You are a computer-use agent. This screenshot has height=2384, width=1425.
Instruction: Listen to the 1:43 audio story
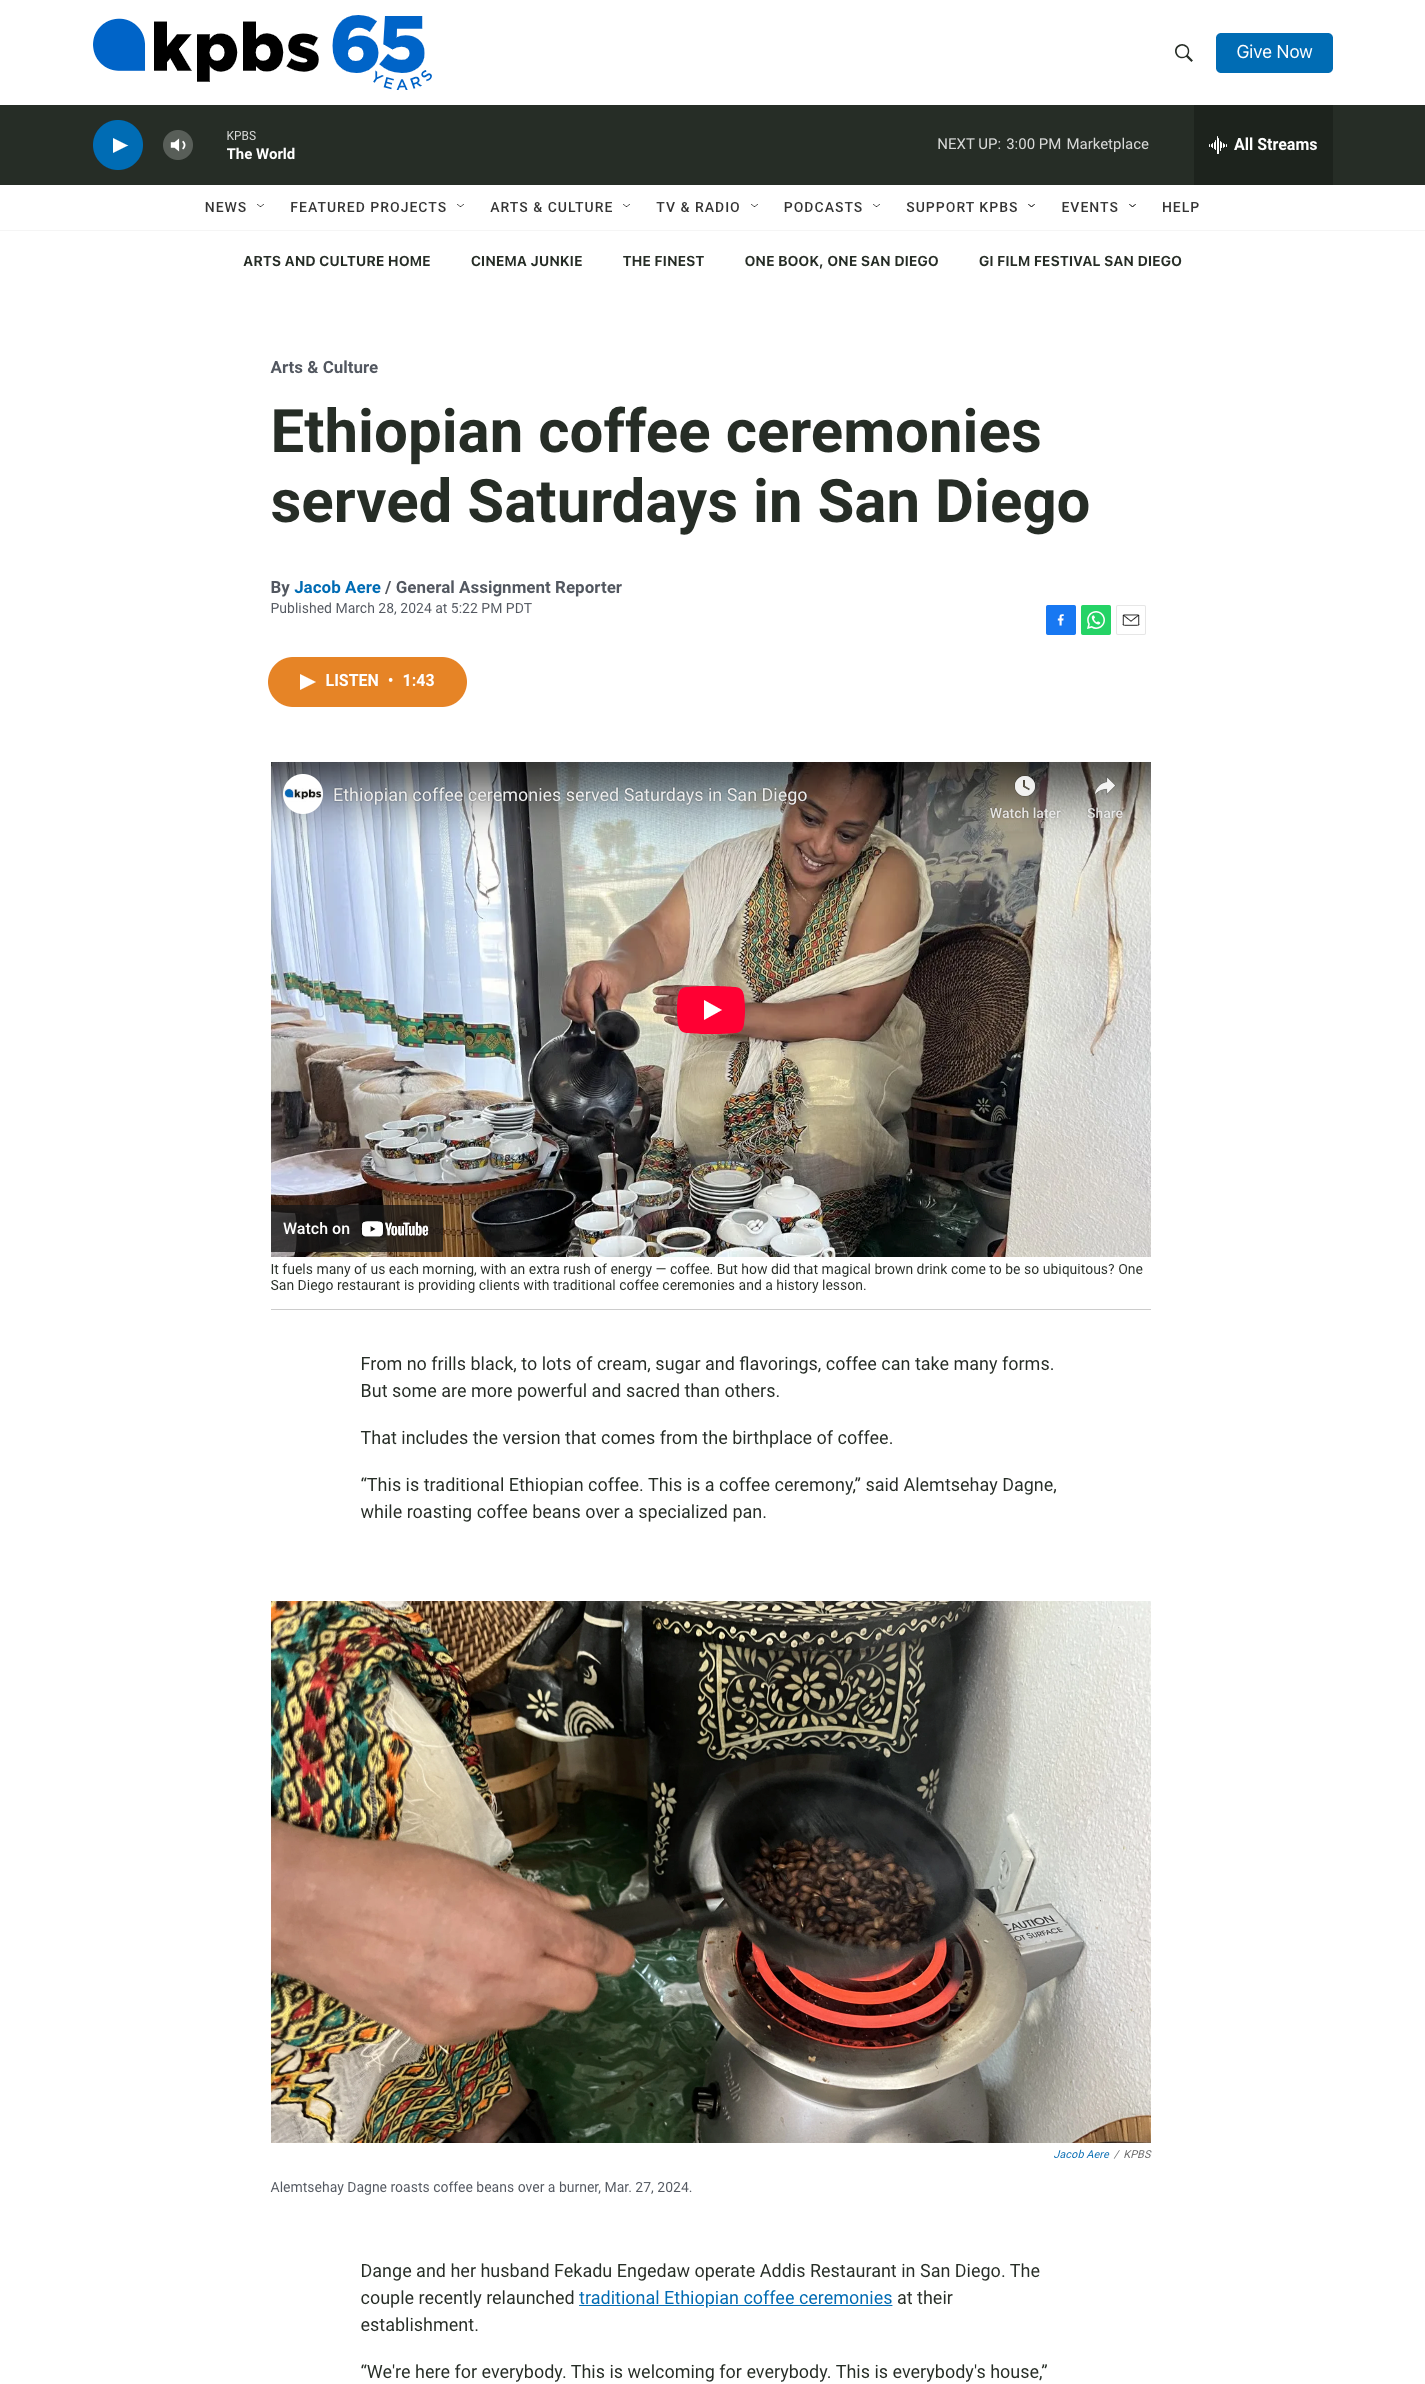click(x=367, y=682)
